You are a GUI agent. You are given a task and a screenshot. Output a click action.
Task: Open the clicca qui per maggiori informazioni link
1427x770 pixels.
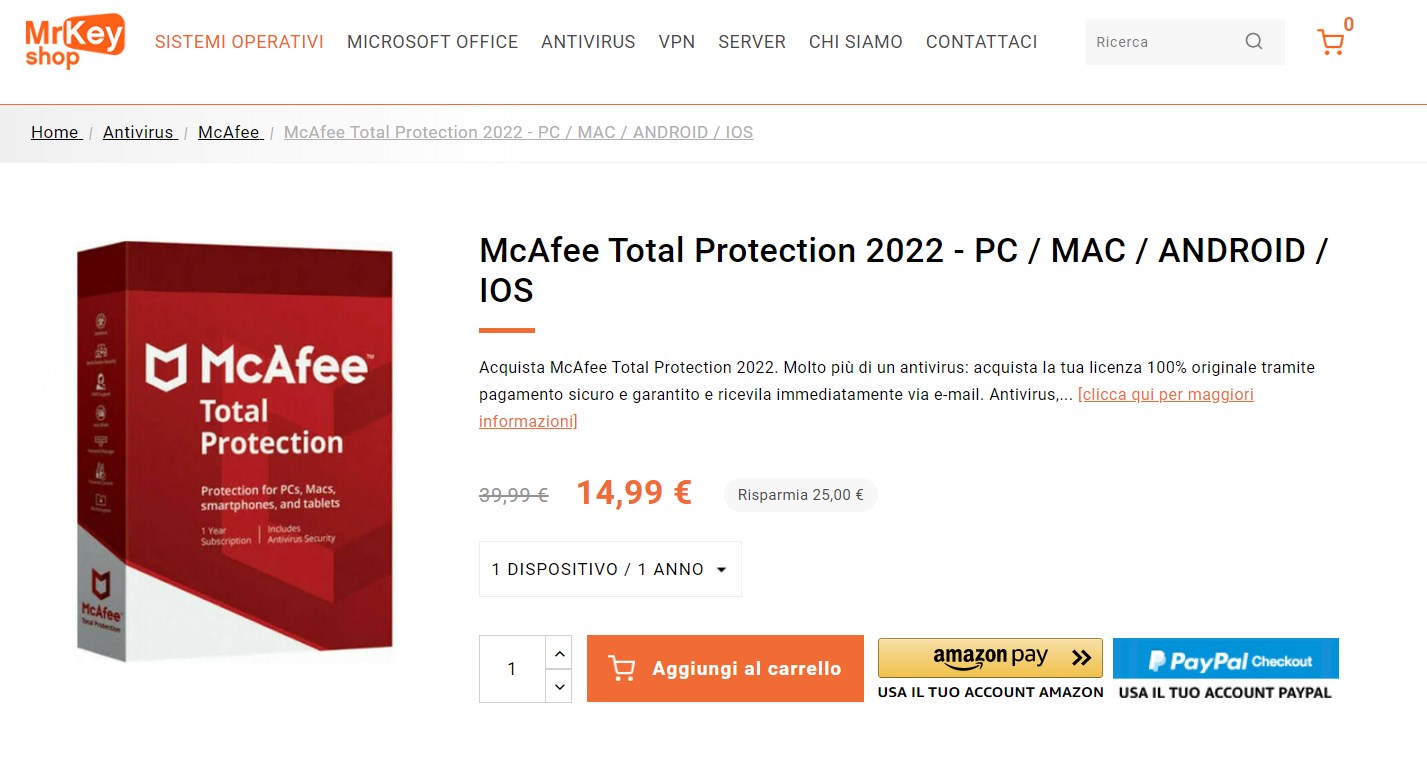pos(1165,394)
